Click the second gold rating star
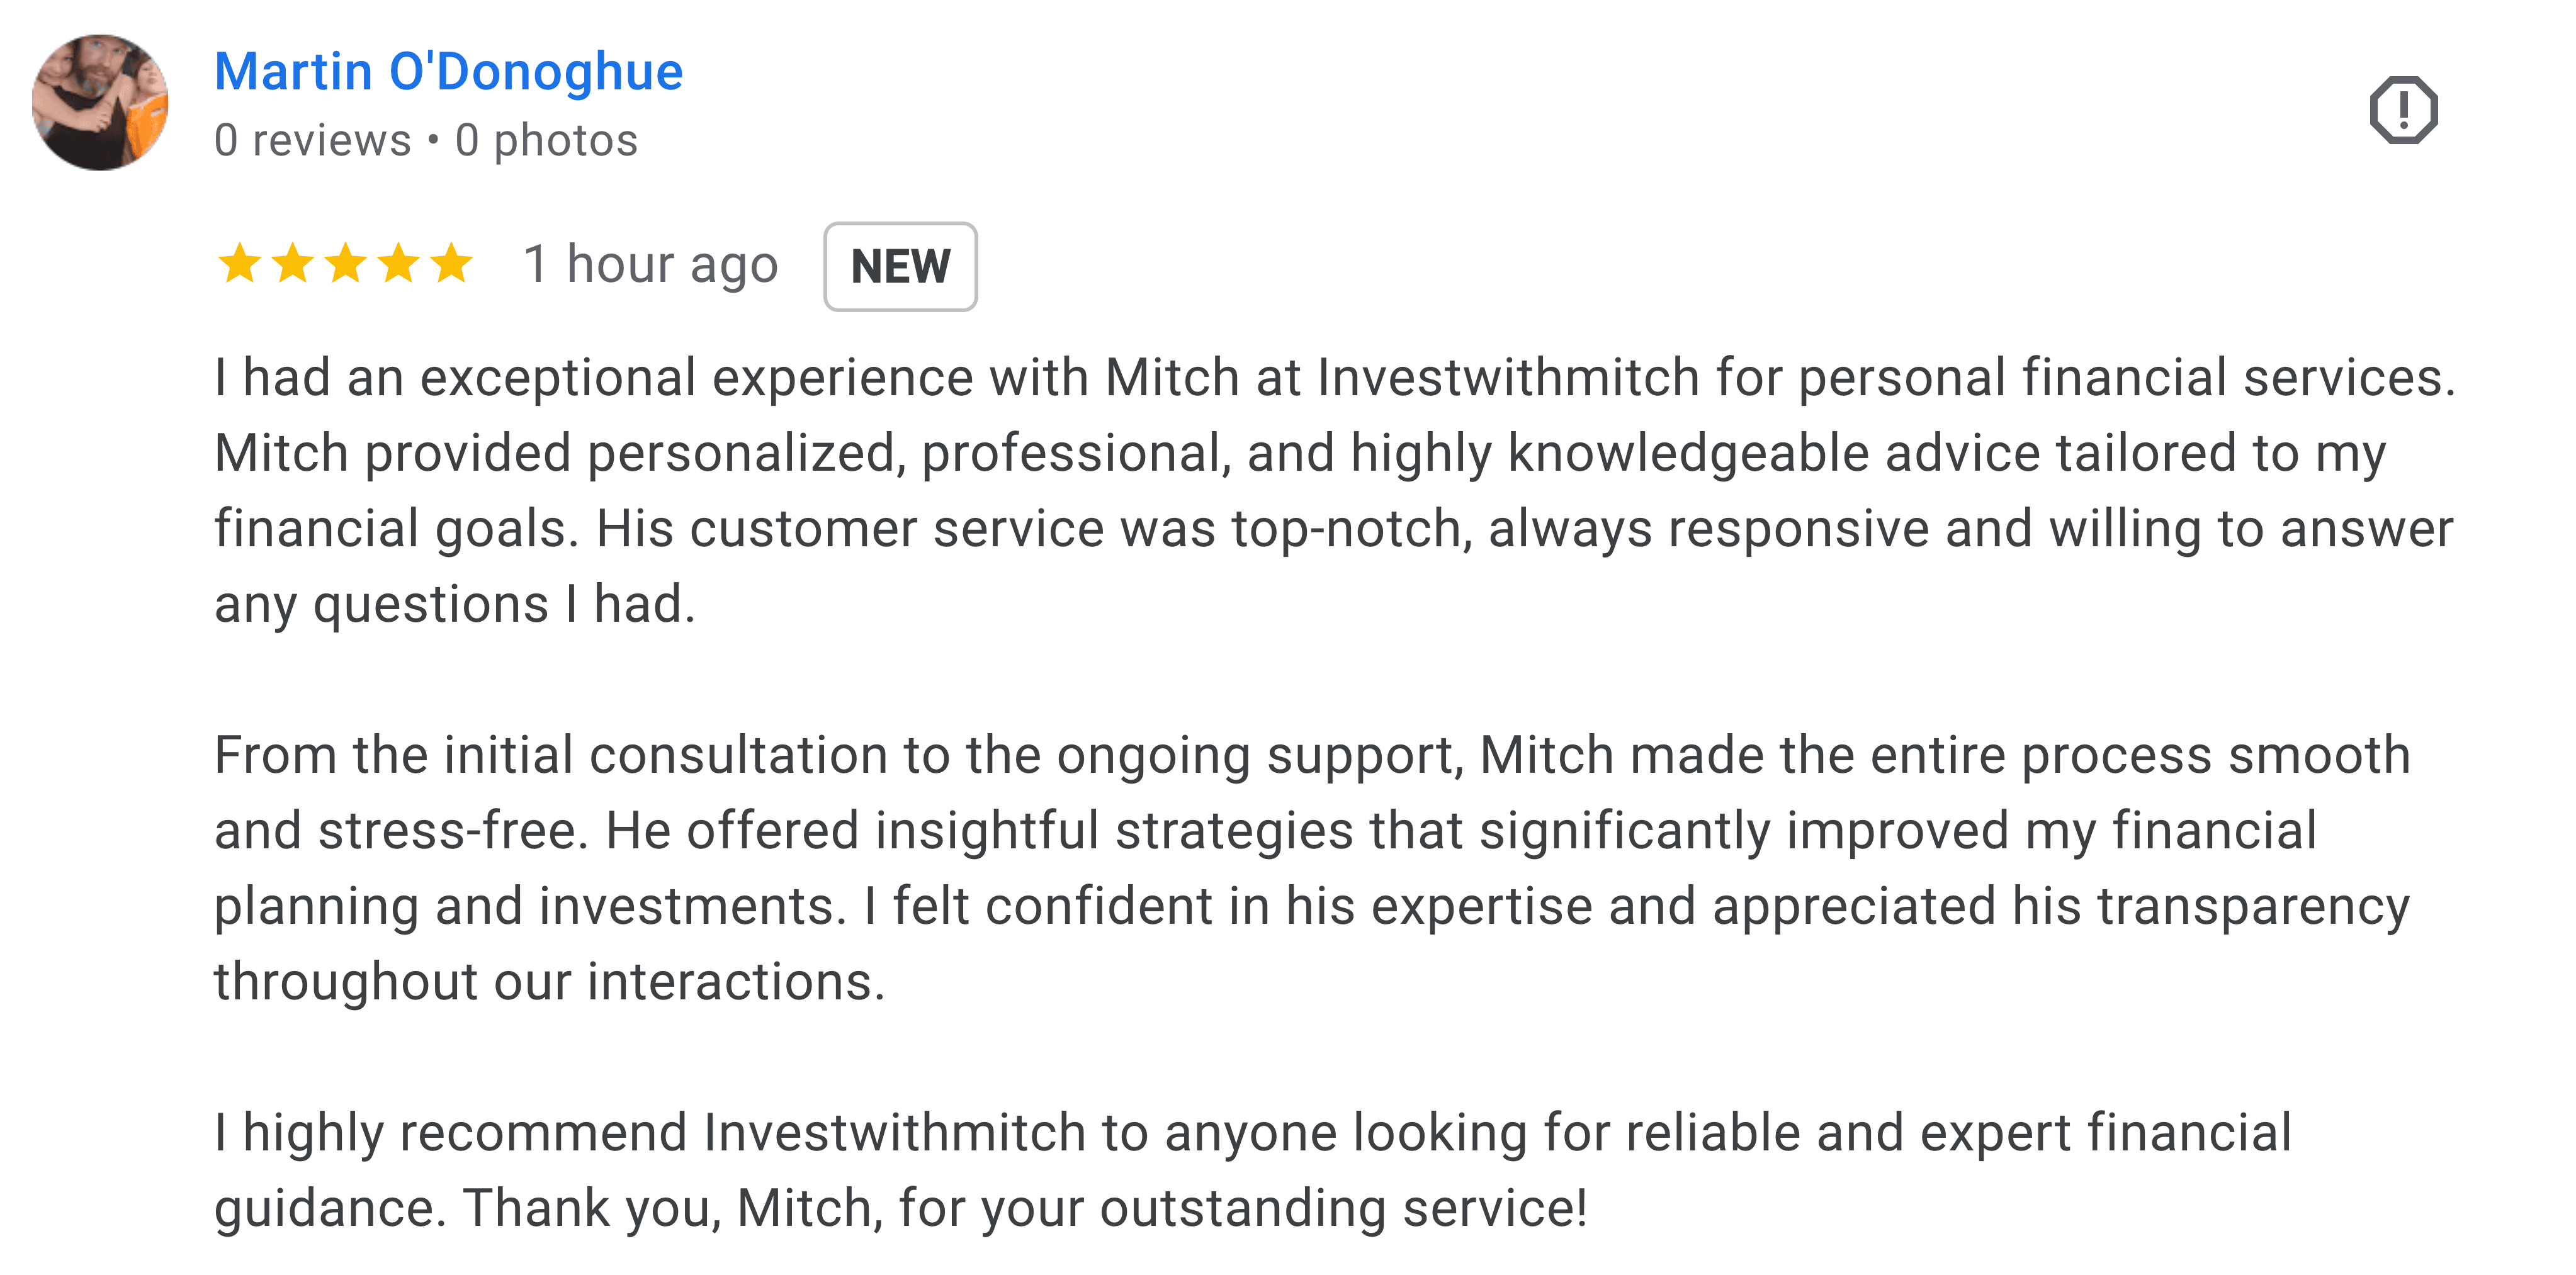This screenshot has width=2576, height=1275. tap(293, 264)
